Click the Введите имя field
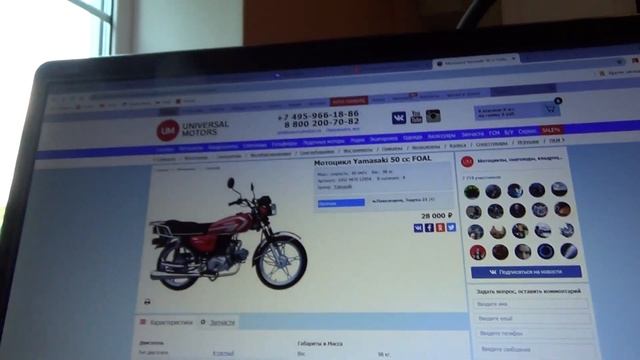Image resolution: width=640 pixels, height=360 pixels. [531, 304]
